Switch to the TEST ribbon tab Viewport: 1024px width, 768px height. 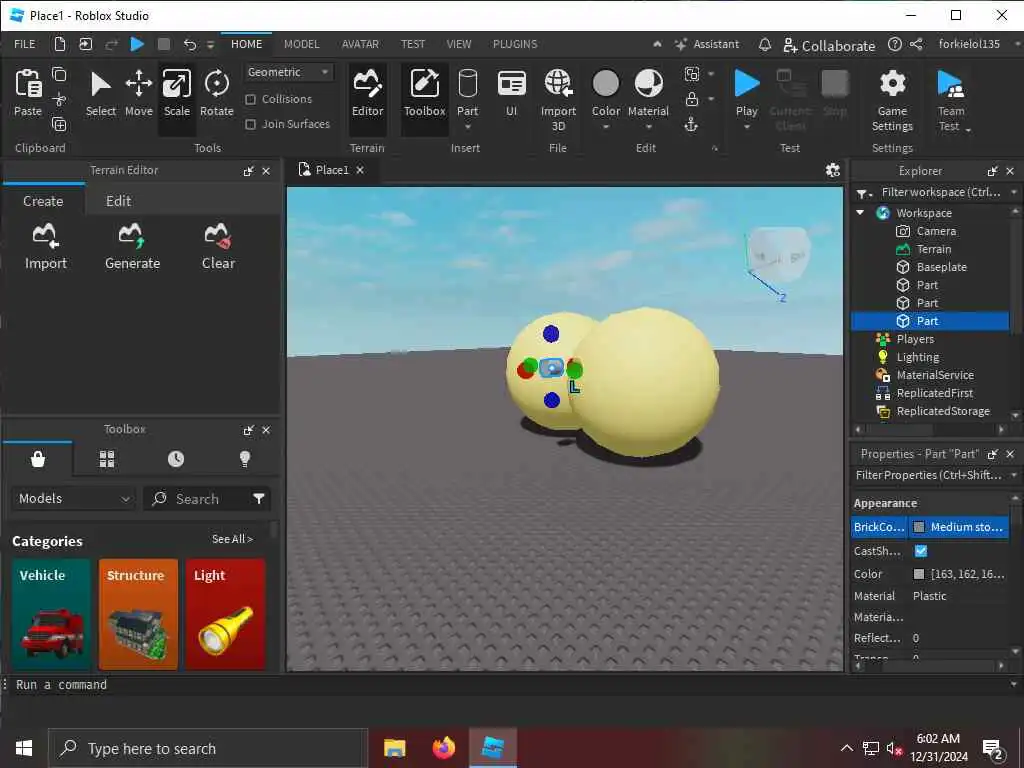pyautogui.click(x=413, y=44)
